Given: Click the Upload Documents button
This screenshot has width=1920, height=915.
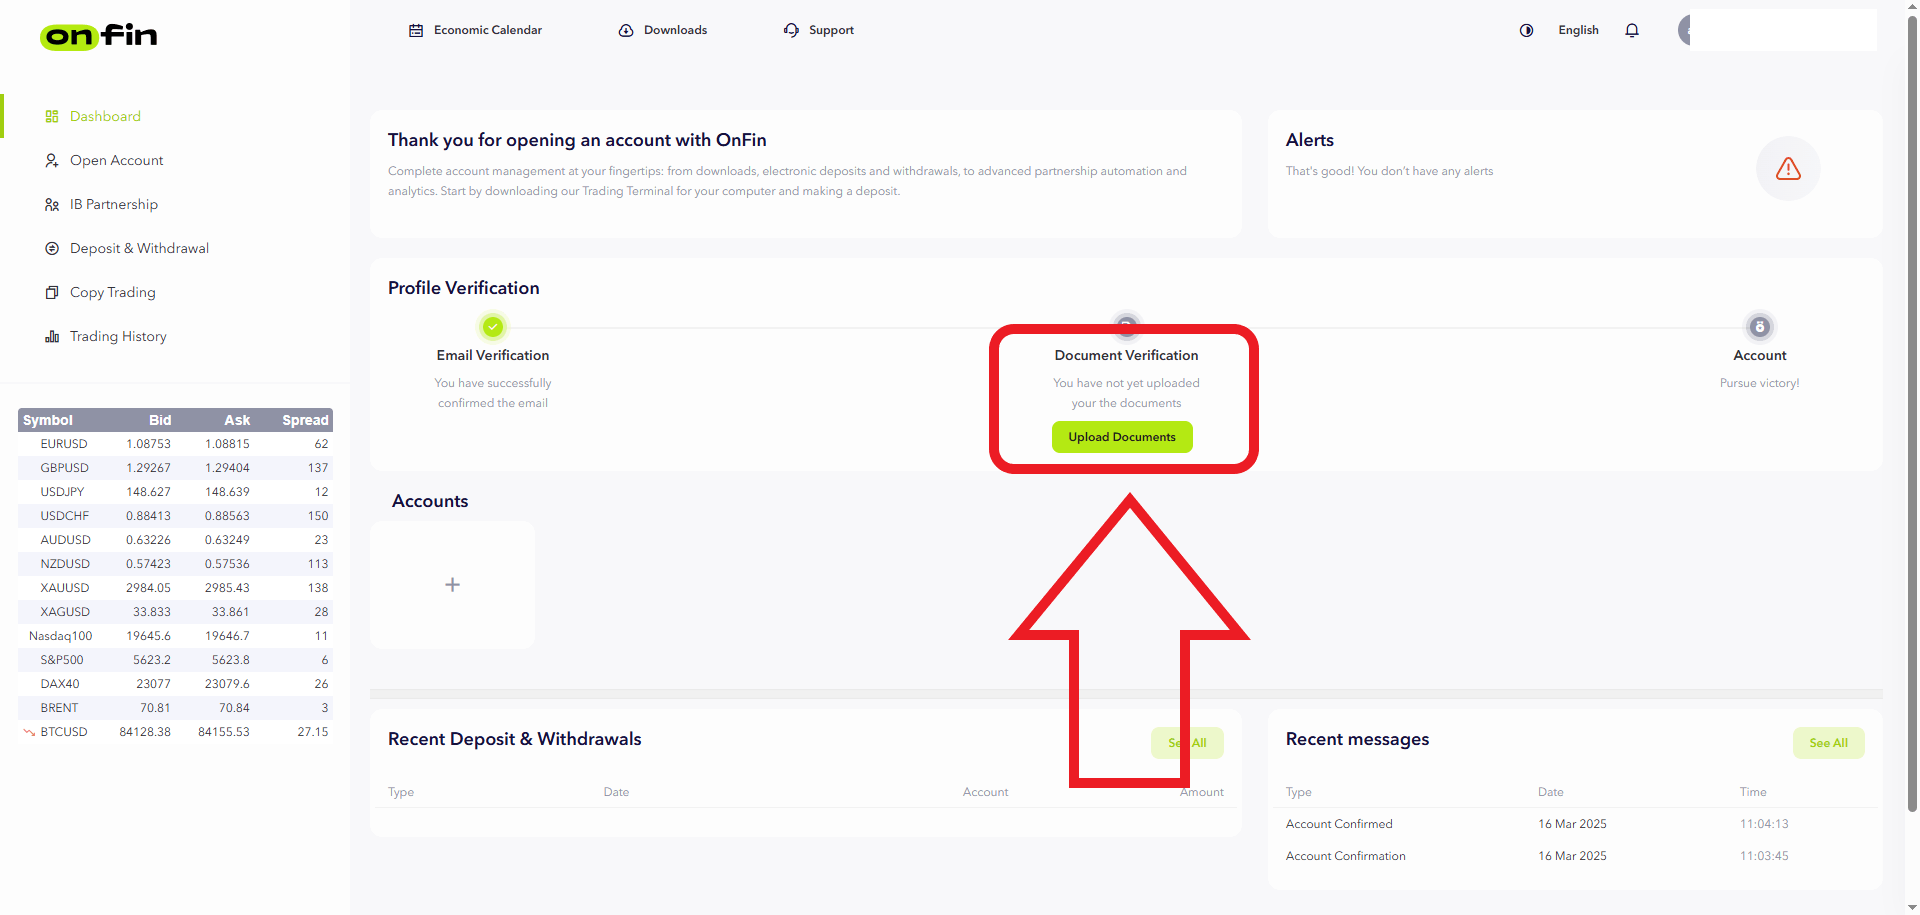Looking at the screenshot, I should click(1122, 437).
